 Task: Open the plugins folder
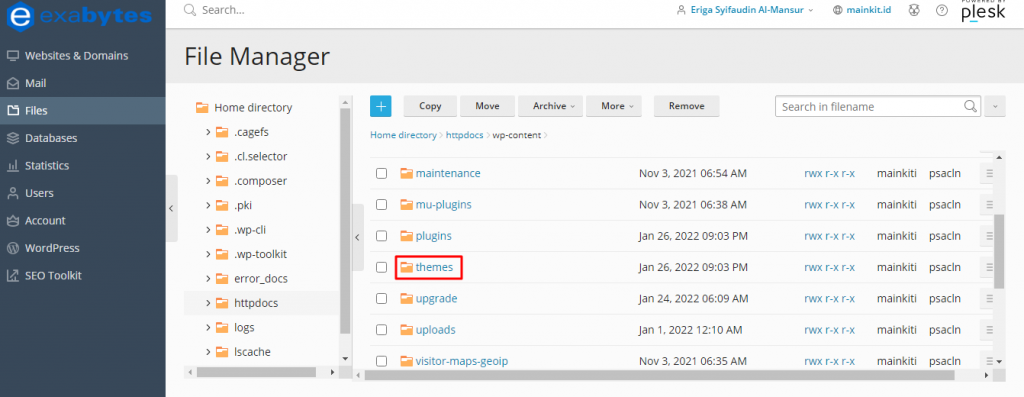click(434, 236)
